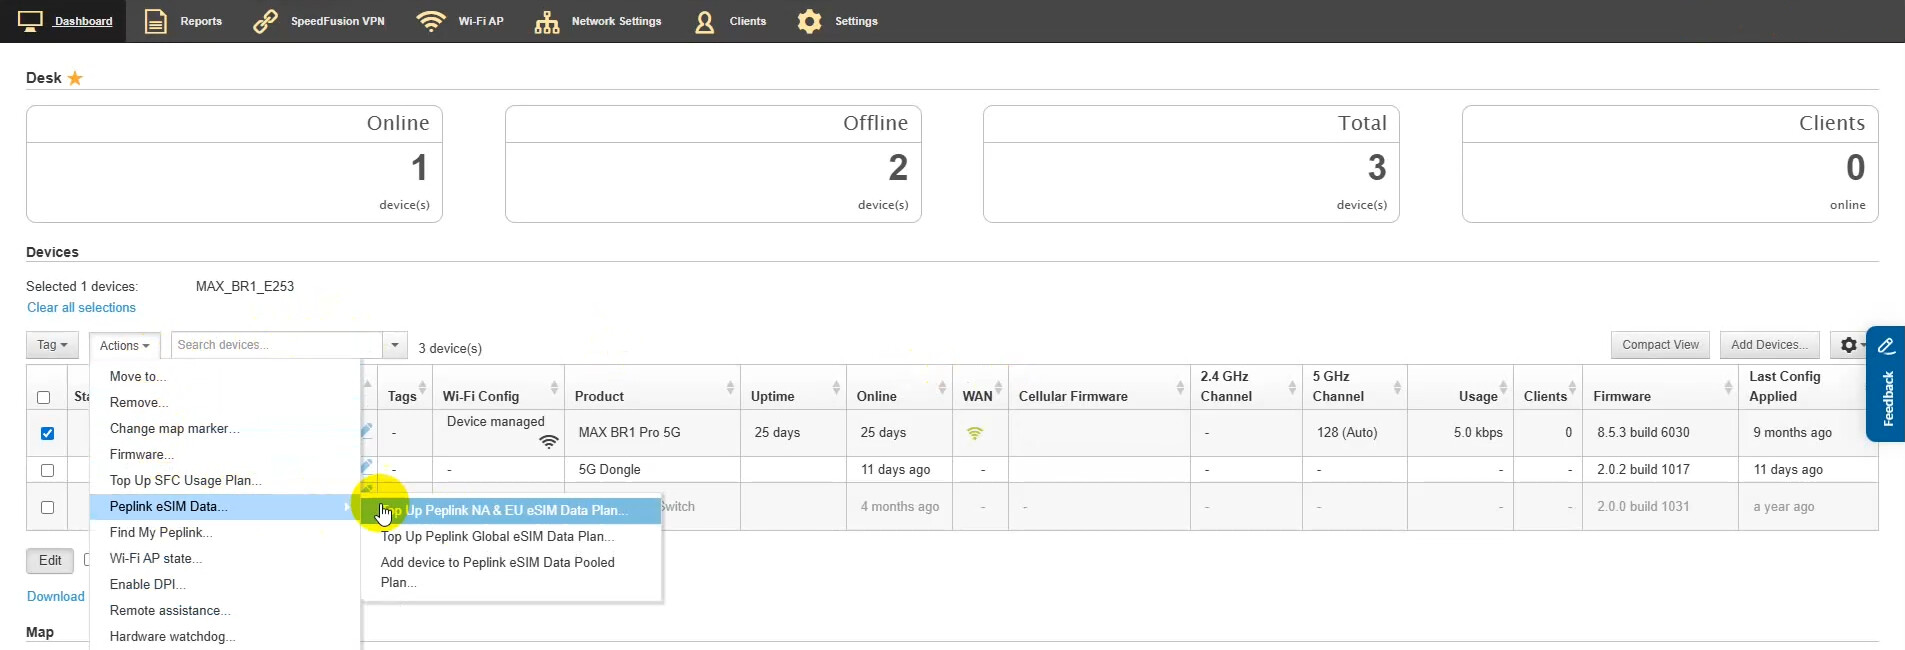The width and height of the screenshot is (1905, 650).
Task: Uncheck the MAX BR1 Pro 5G row checkbox
Action: click(47, 433)
